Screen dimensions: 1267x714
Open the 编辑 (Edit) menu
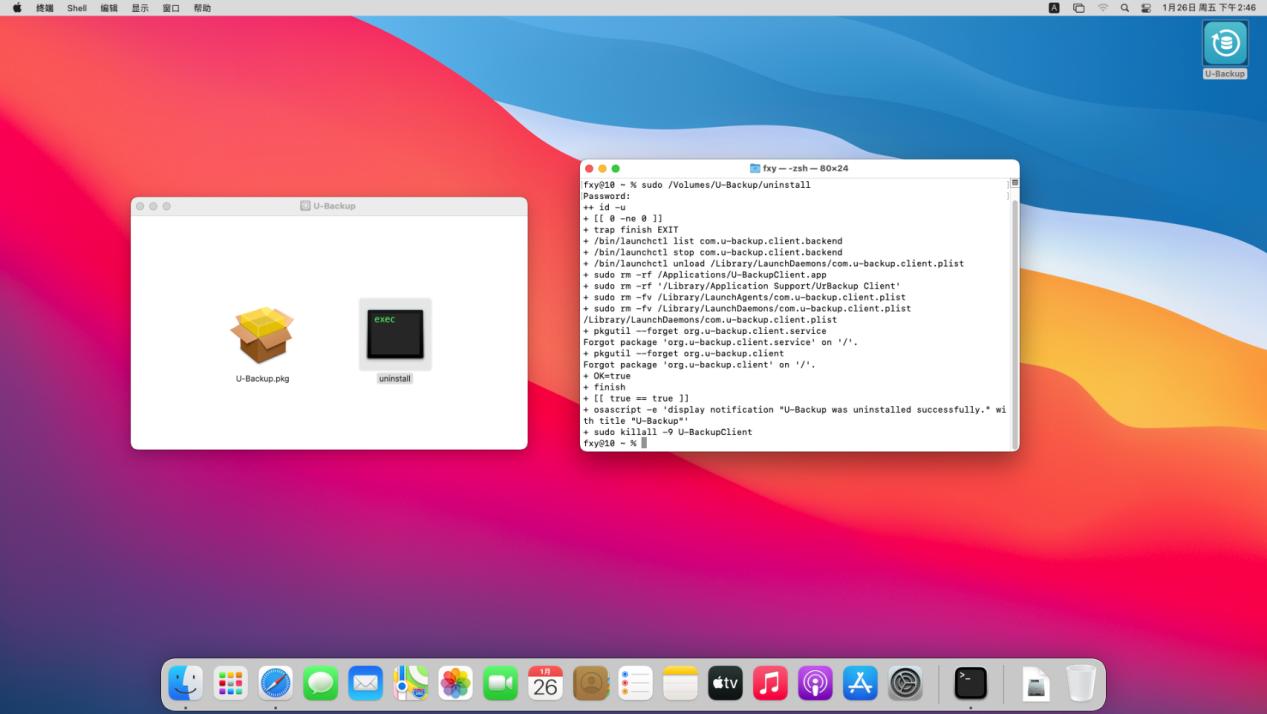point(109,8)
